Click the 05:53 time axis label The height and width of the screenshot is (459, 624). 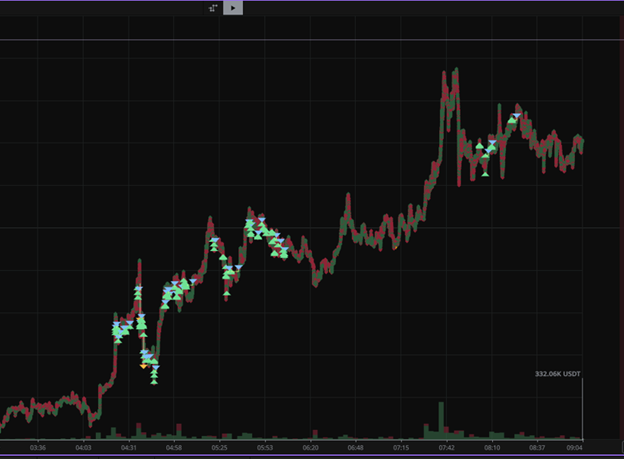click(x=265, y=448)
